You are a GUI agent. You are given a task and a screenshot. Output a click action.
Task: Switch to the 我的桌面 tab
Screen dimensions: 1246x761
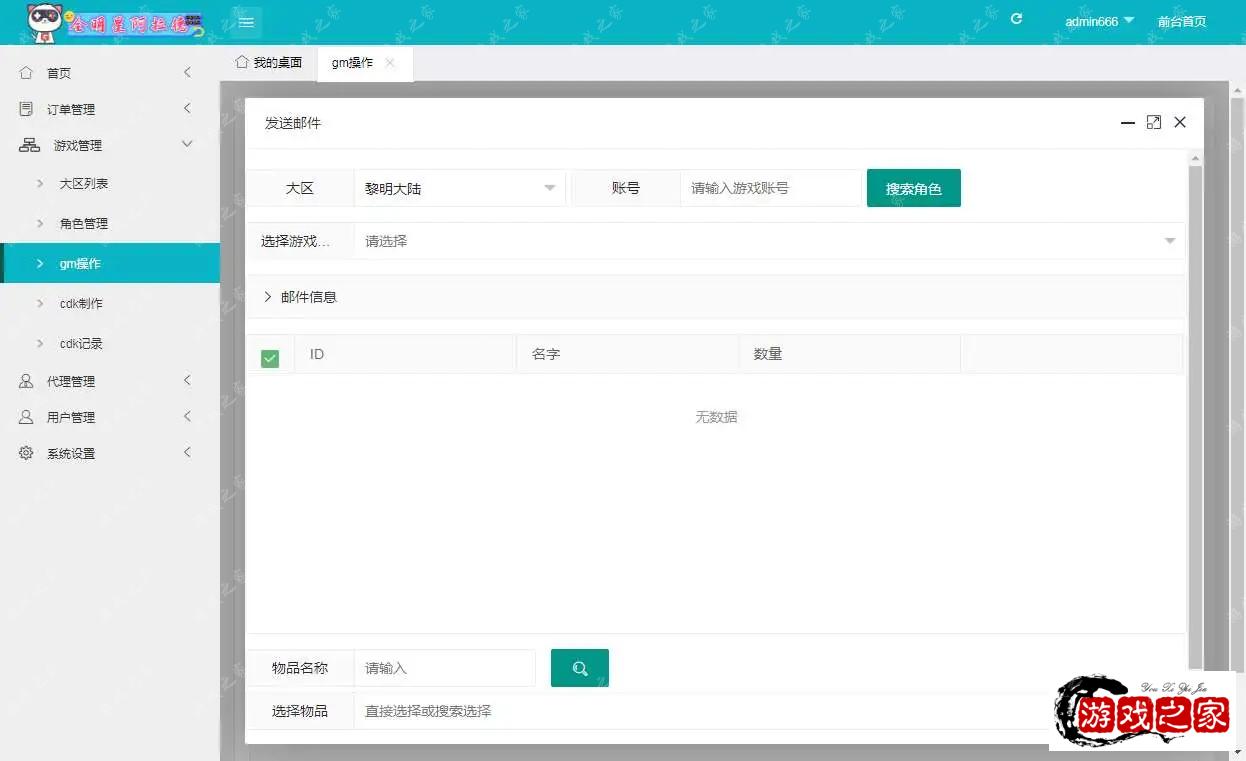pos(268,63)
